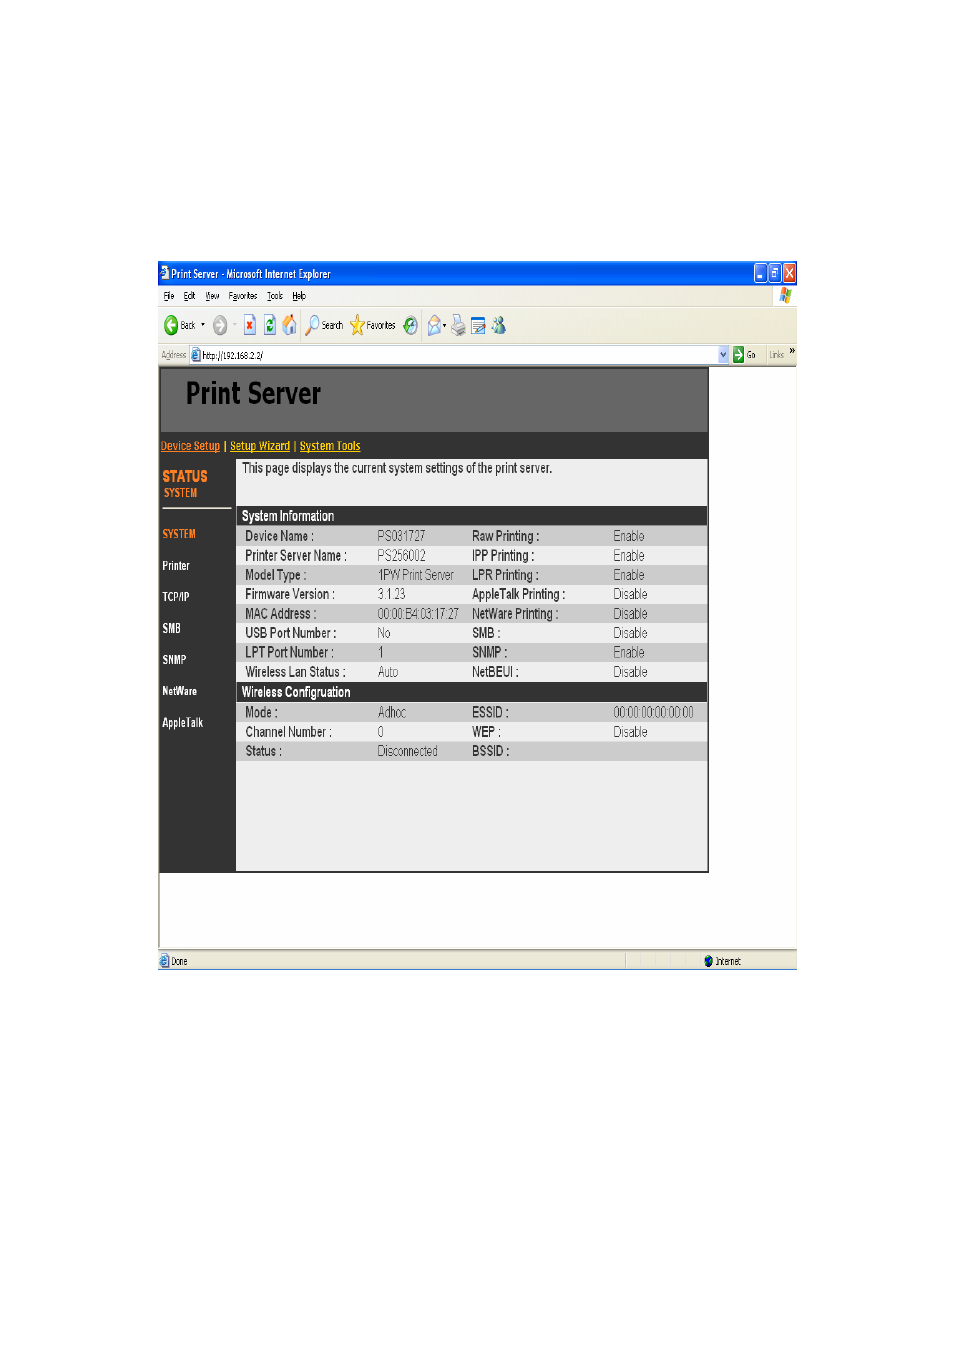This screenshot has width=954, height=1350.
Task: Open the Forward history dropdown arrow
Action: pyautogui.click(x=235, y=325)
